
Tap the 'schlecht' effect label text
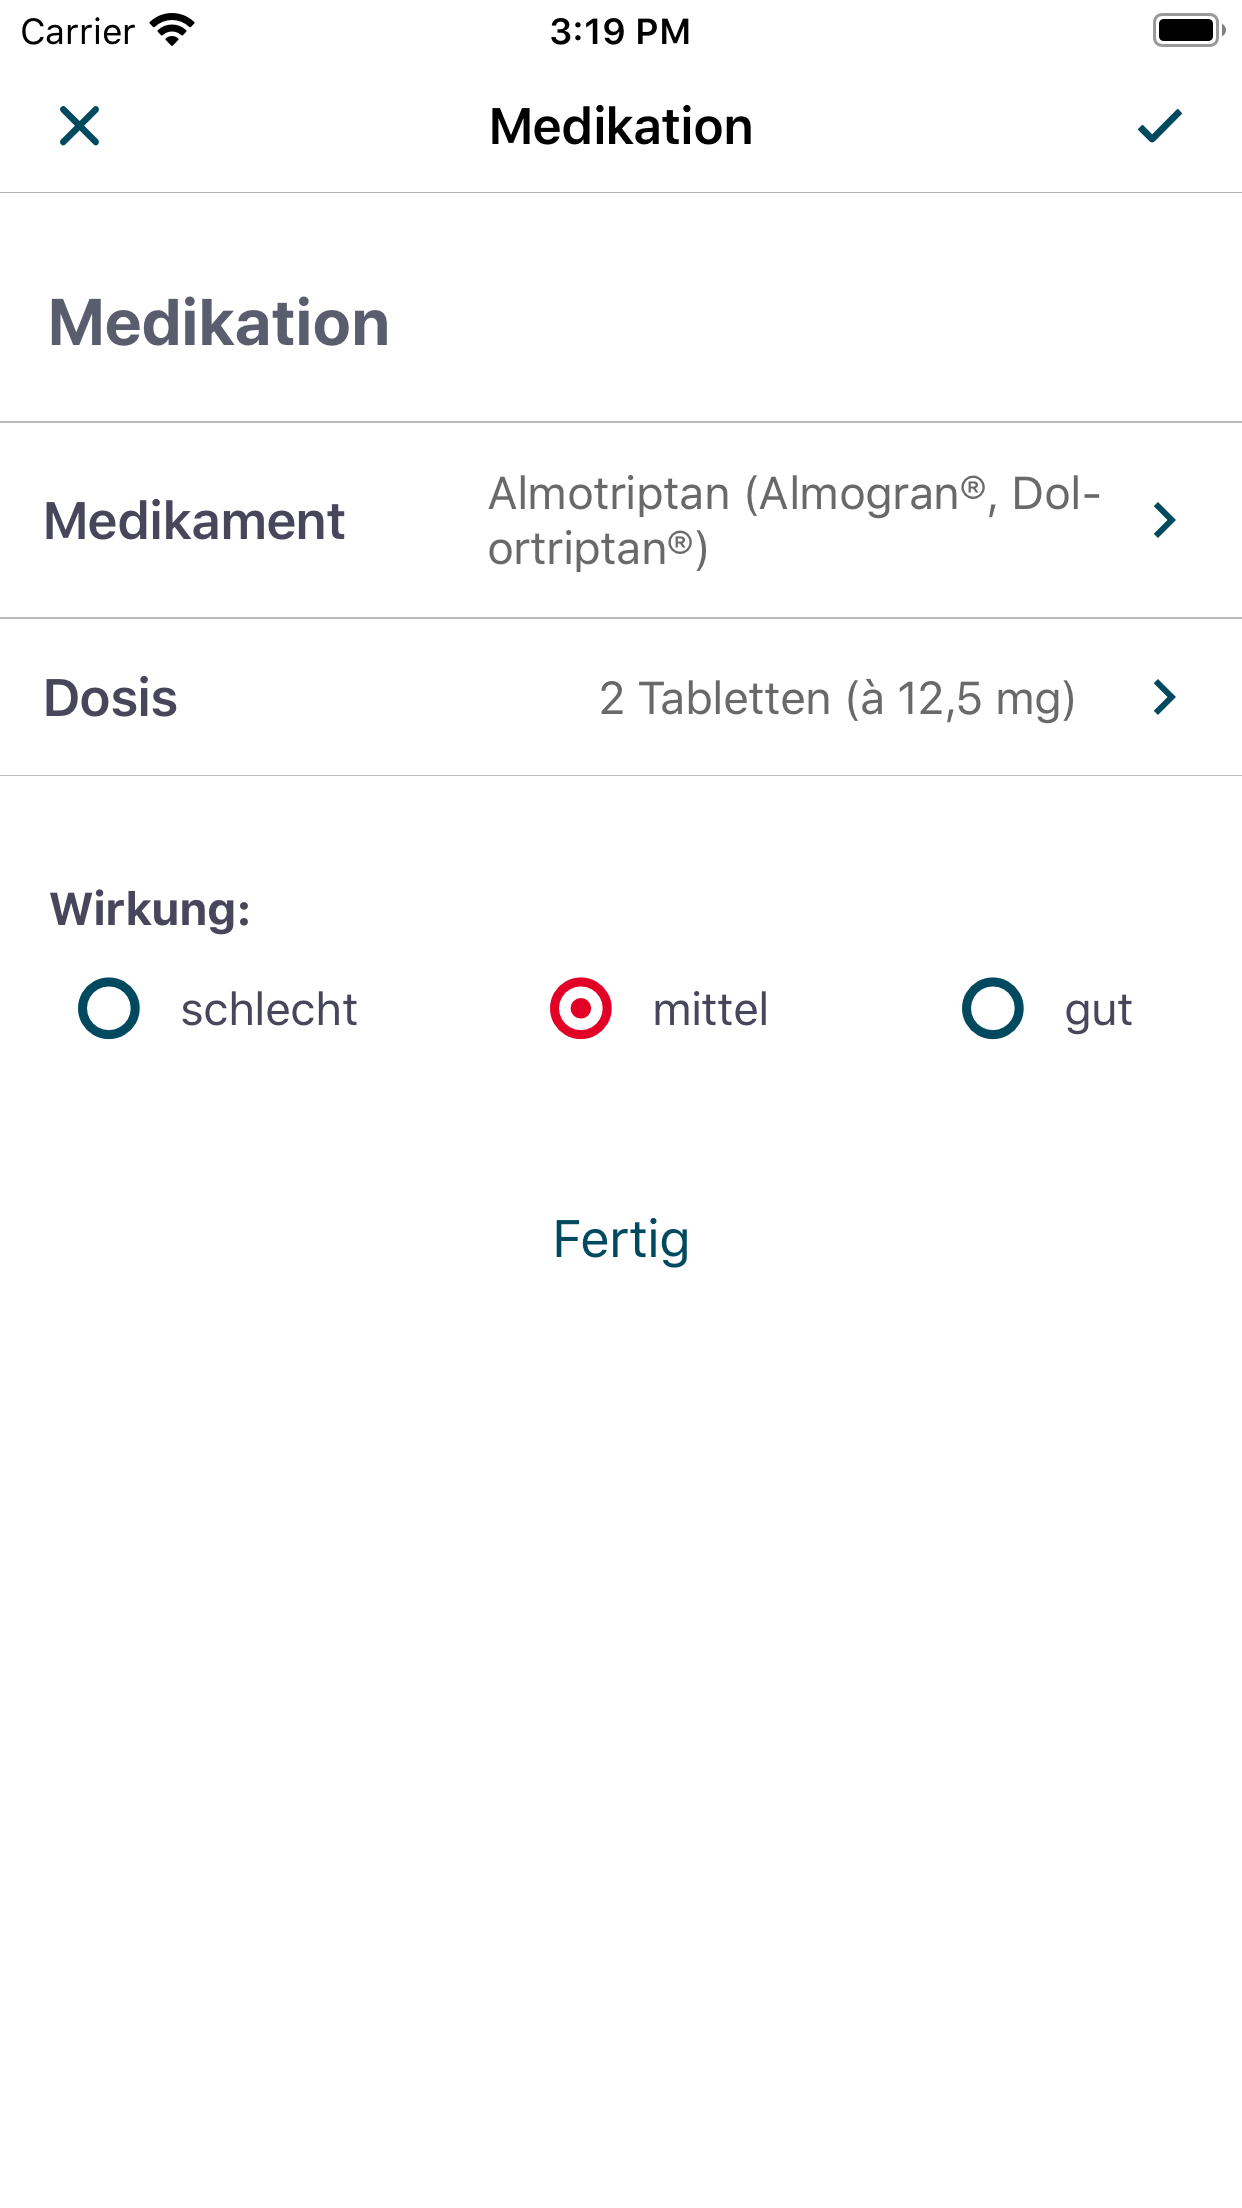[x=269, y=1010]
